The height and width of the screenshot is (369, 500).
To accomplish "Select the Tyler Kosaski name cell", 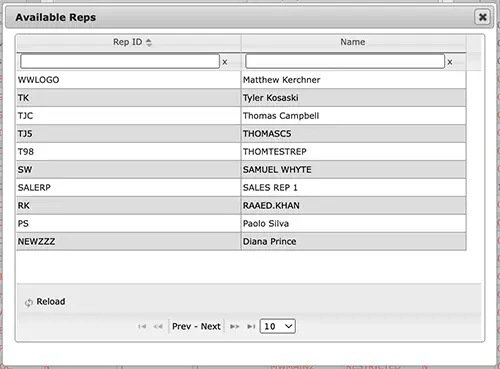I will (354, 98).
